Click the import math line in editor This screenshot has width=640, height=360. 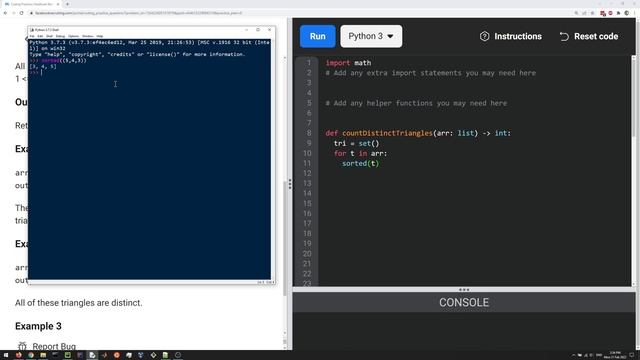[x=348, y=63]
